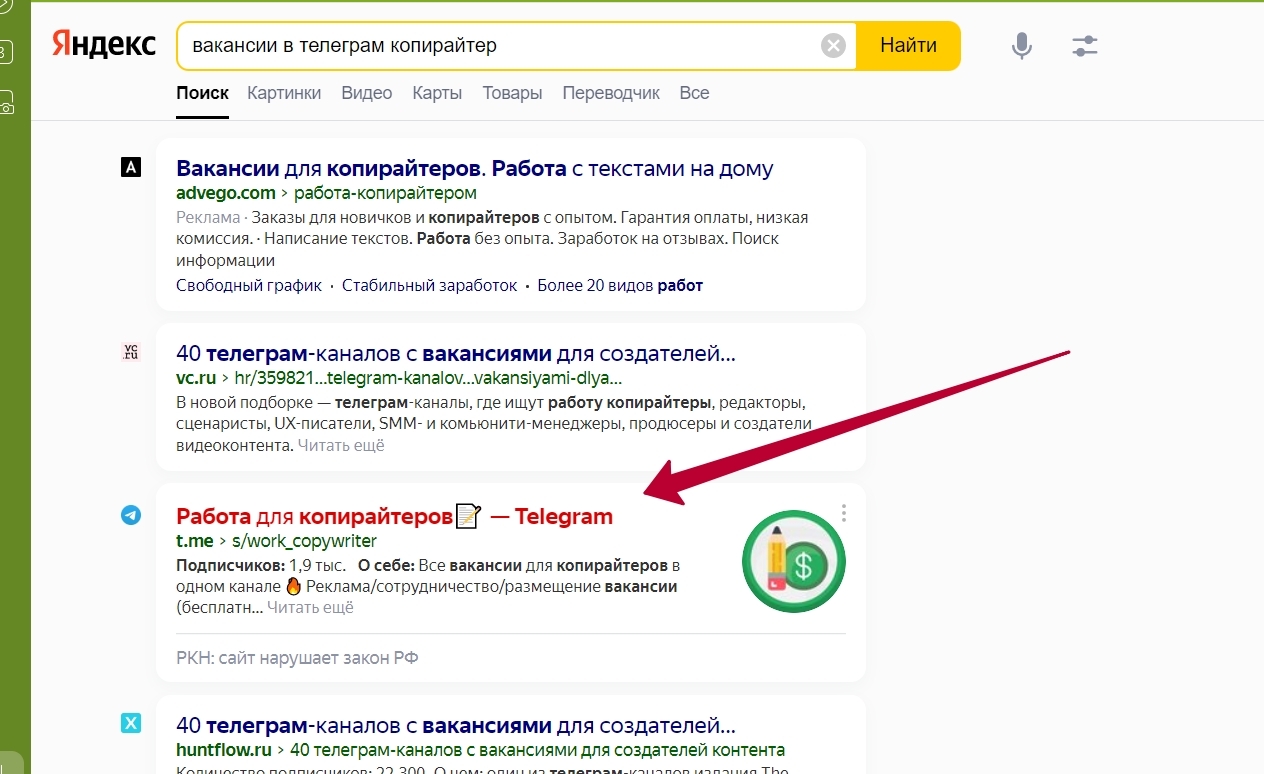
Task: Click the Telegram channel thumbnail with dollar sign
Action: (x=793, y=561)
